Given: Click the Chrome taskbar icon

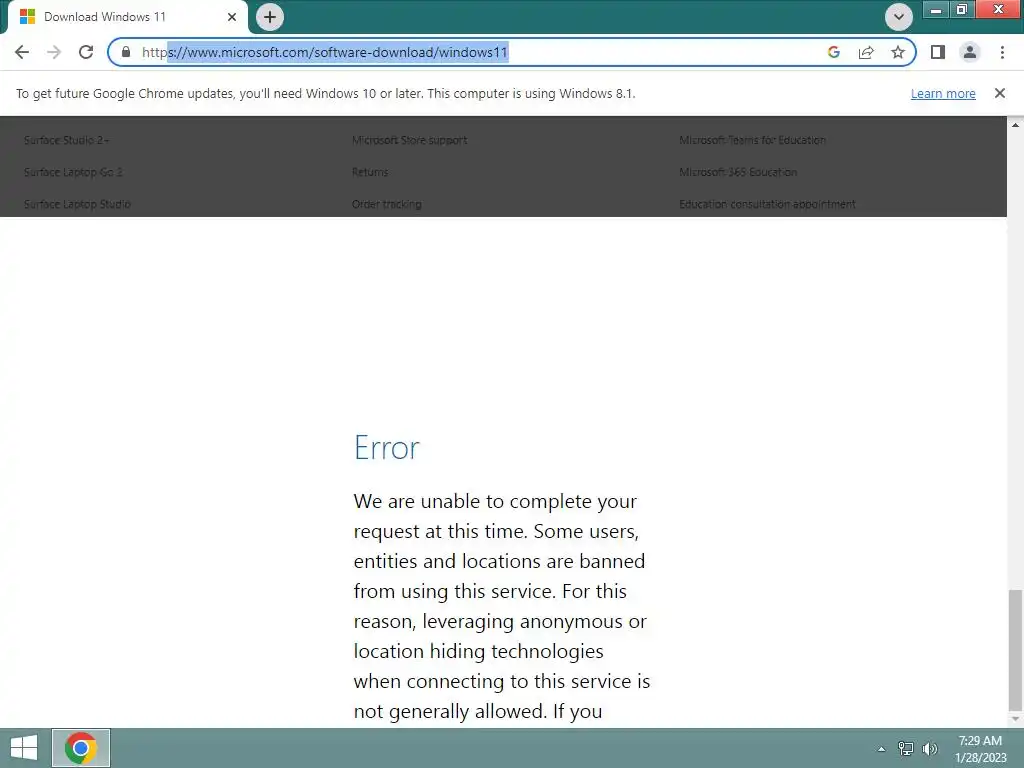Looking at the screenshot, I should [x=81, y=748].
